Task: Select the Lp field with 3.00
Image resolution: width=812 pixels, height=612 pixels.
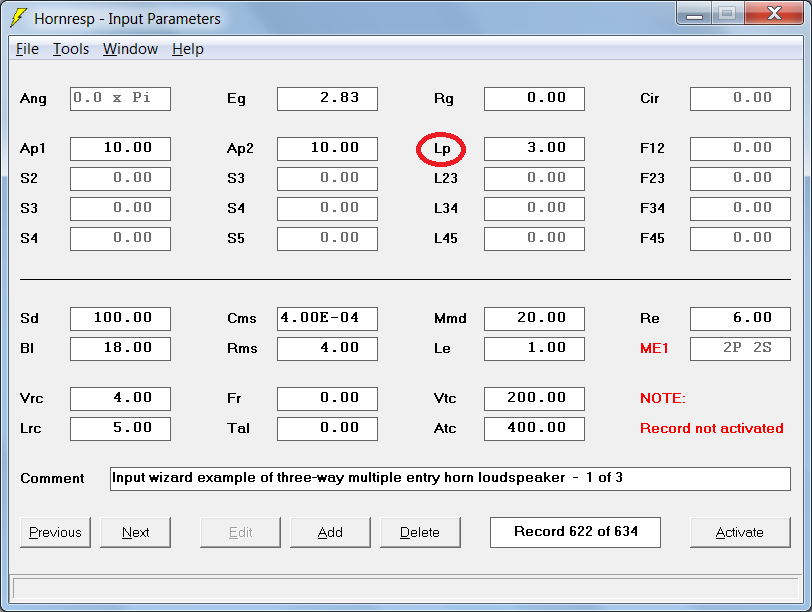Action: [534, 149]
